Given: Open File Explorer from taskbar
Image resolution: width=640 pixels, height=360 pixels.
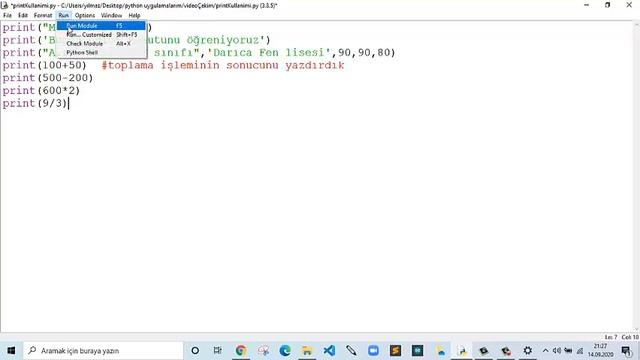Looking at the screenshot, I should [307, 351].
